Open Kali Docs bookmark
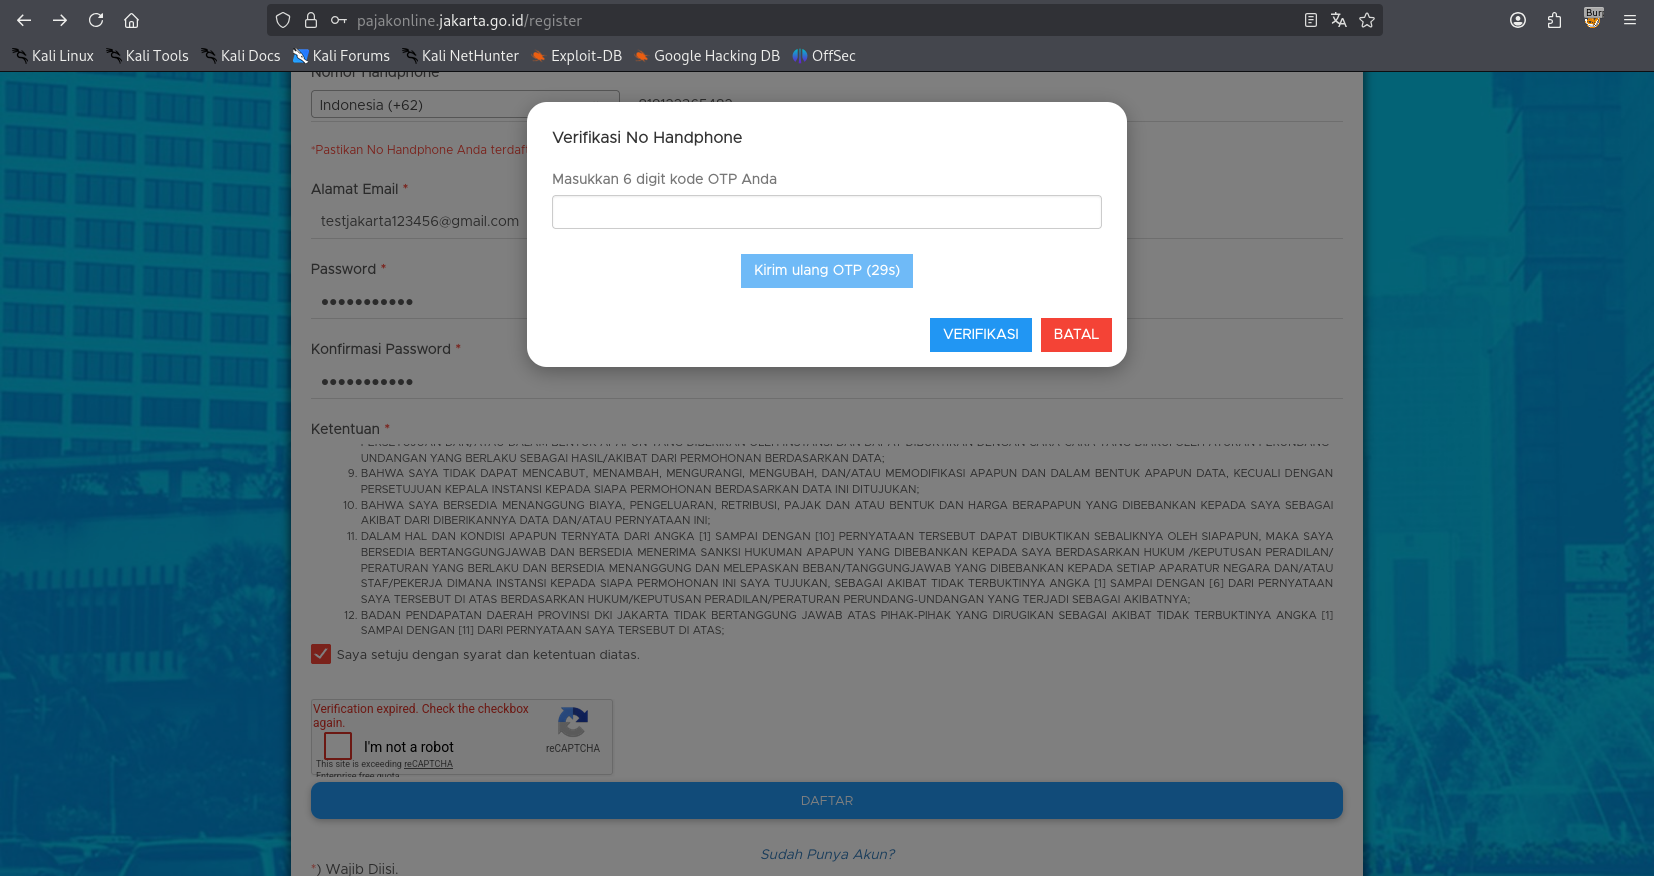The image size is (1654, 876). point(241,56)
